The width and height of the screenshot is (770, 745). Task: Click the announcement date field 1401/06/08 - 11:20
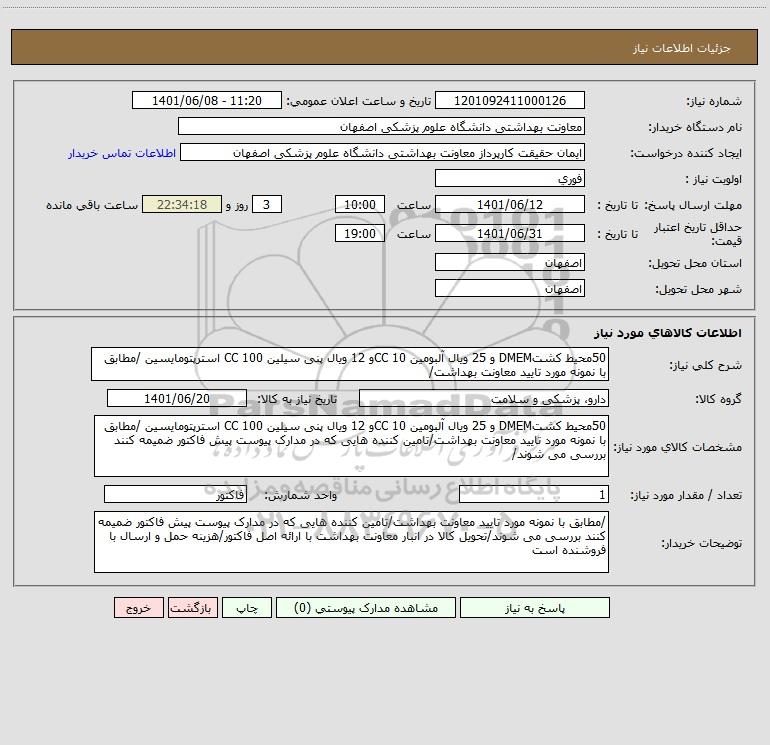(x=207, y=101)
